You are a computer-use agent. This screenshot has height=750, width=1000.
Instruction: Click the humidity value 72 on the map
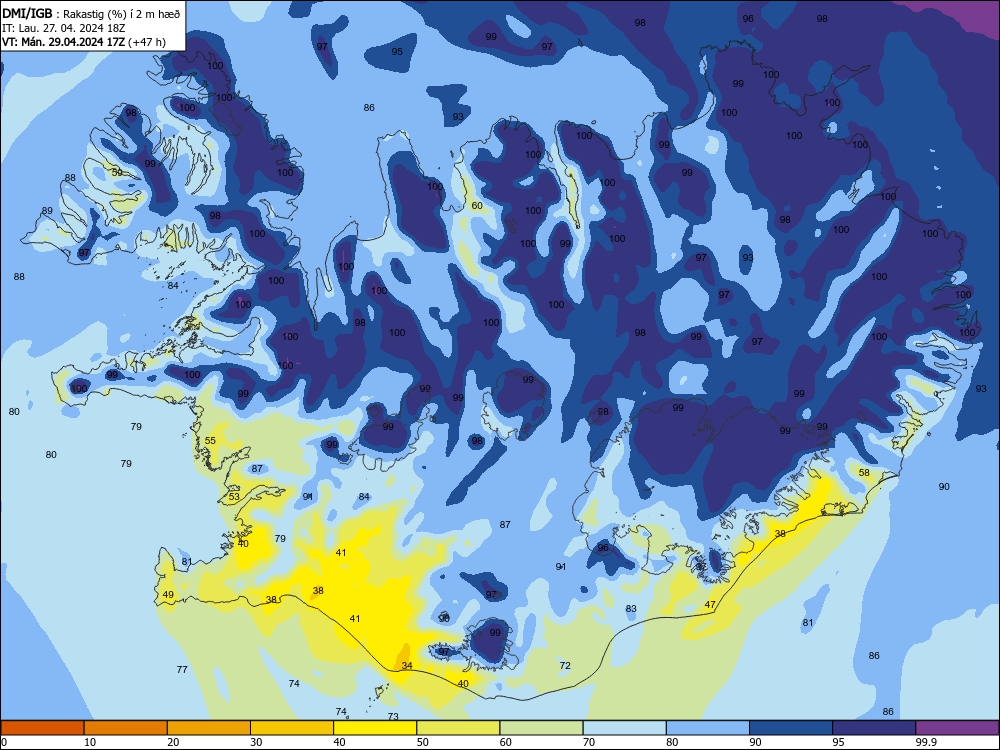coord(565,665)
